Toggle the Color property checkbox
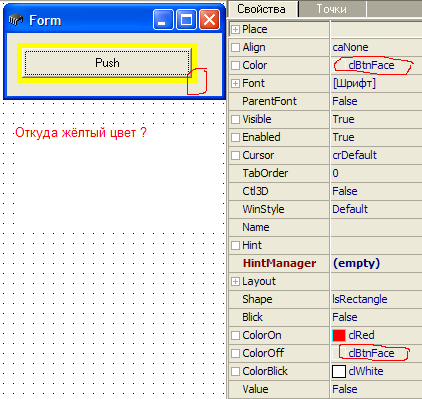 235,65
